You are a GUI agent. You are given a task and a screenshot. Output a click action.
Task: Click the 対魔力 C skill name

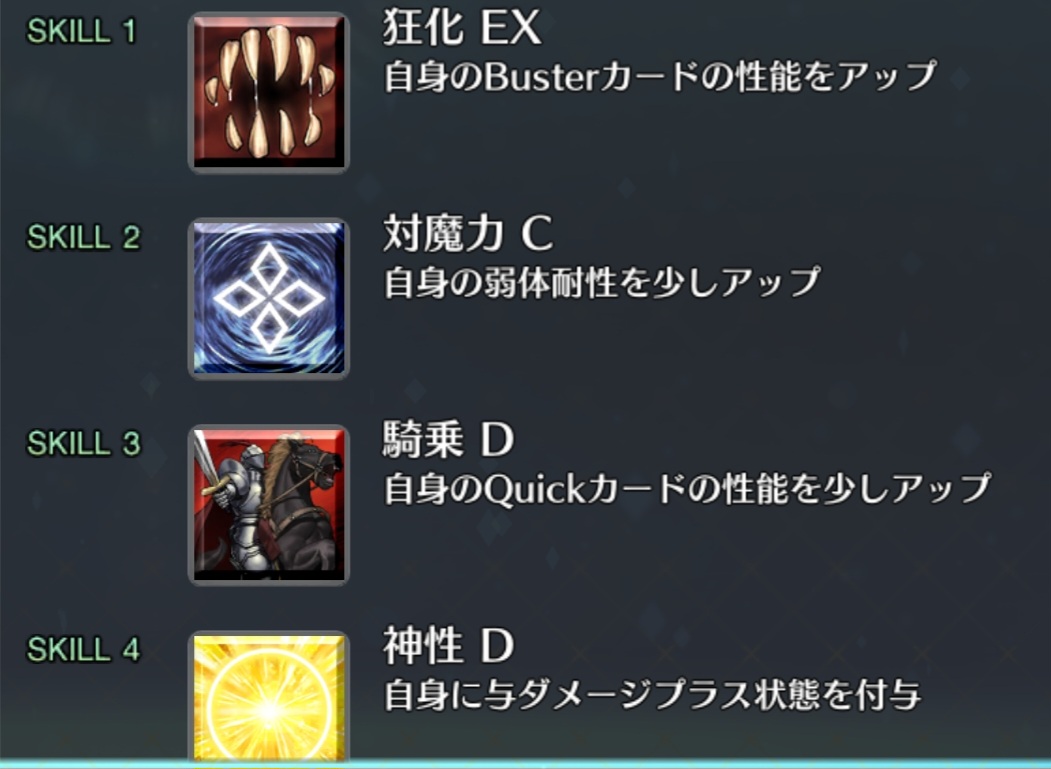[468, 233]
